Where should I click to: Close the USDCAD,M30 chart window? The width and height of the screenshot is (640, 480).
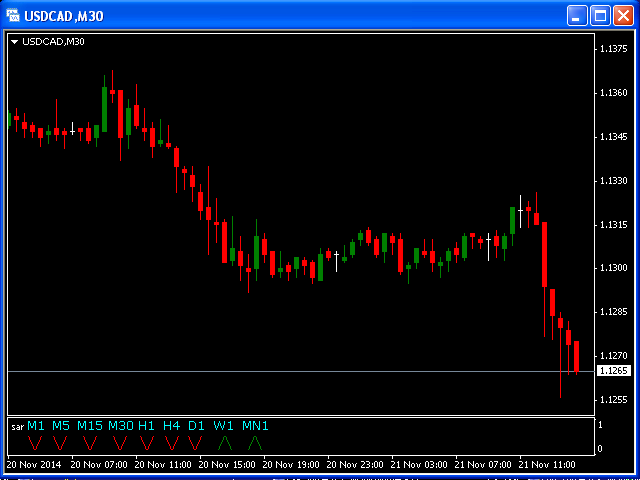[623, 16]
